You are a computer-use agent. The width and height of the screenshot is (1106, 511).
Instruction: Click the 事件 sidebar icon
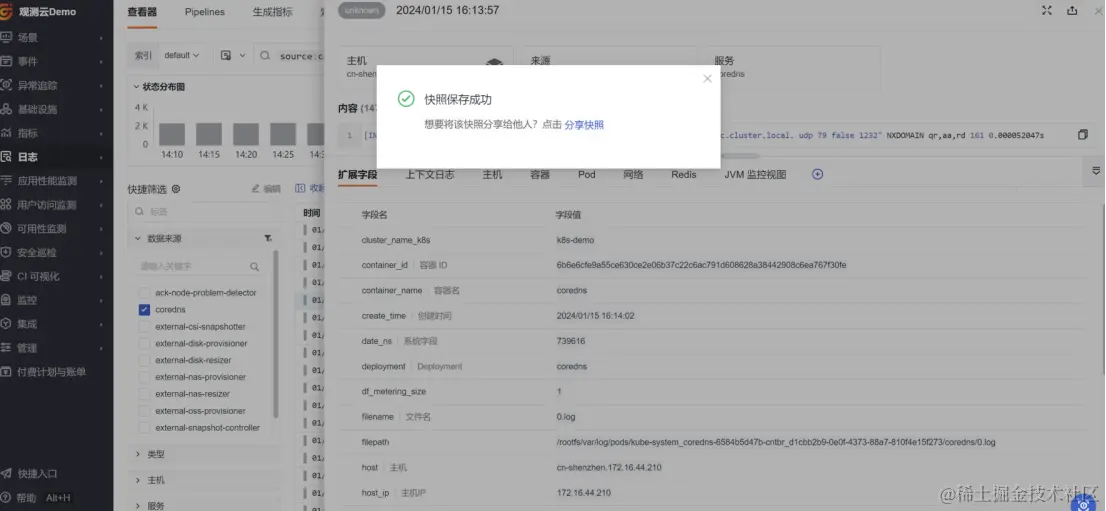(x=6, y=61)
